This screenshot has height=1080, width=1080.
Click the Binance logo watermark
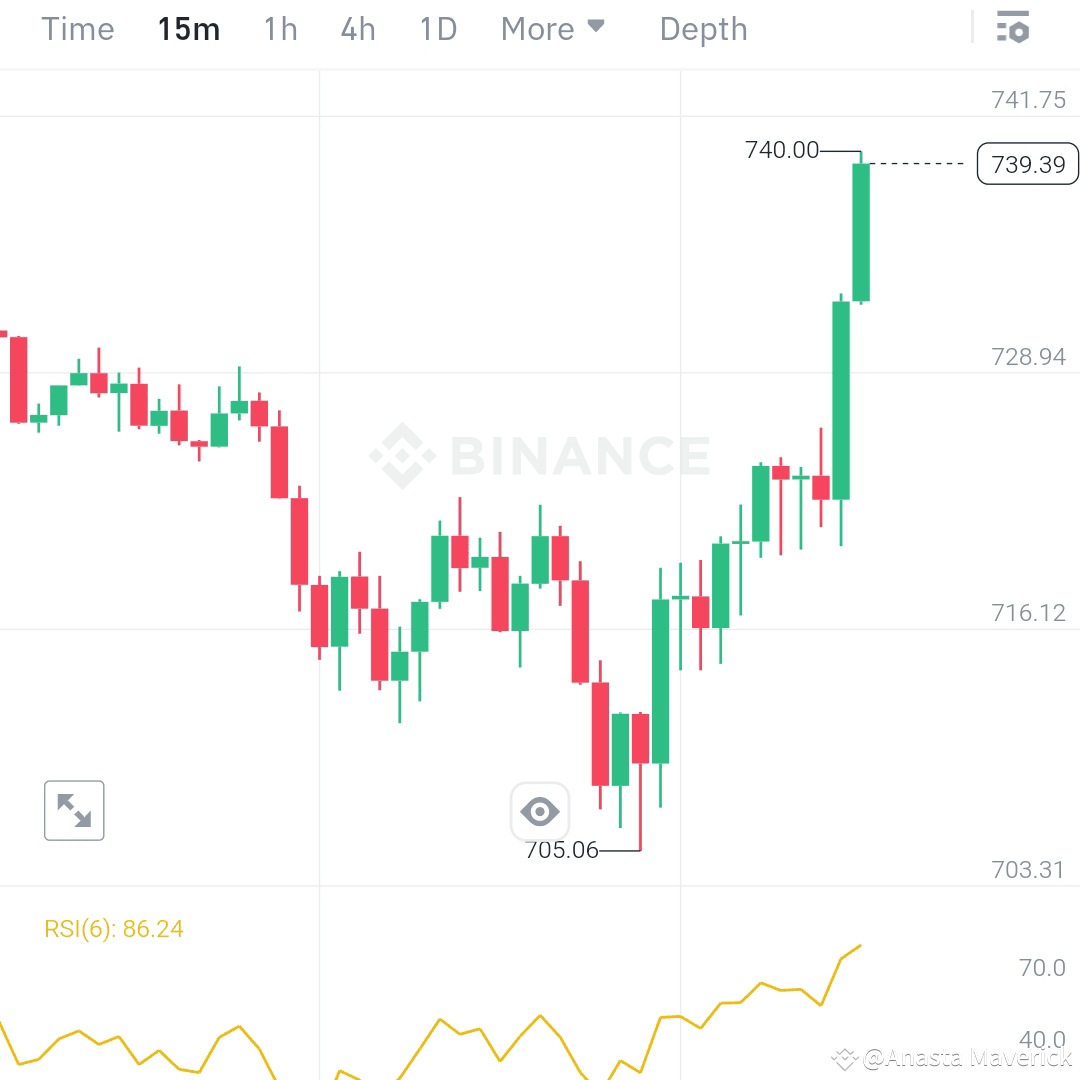[x=540, y=455]
